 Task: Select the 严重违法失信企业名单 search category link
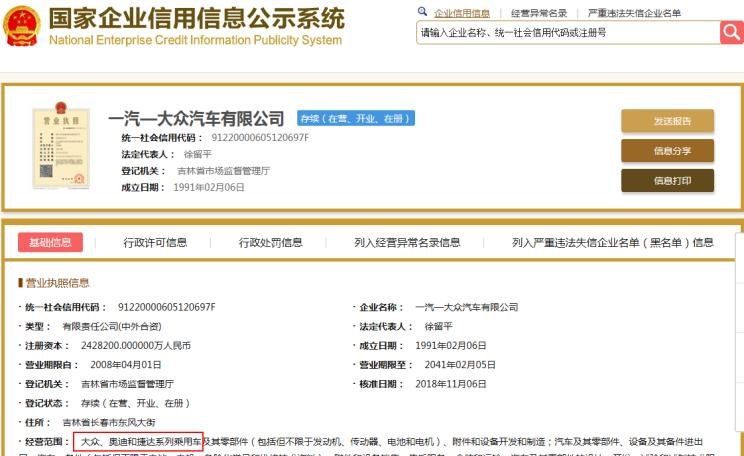(634, 13)
